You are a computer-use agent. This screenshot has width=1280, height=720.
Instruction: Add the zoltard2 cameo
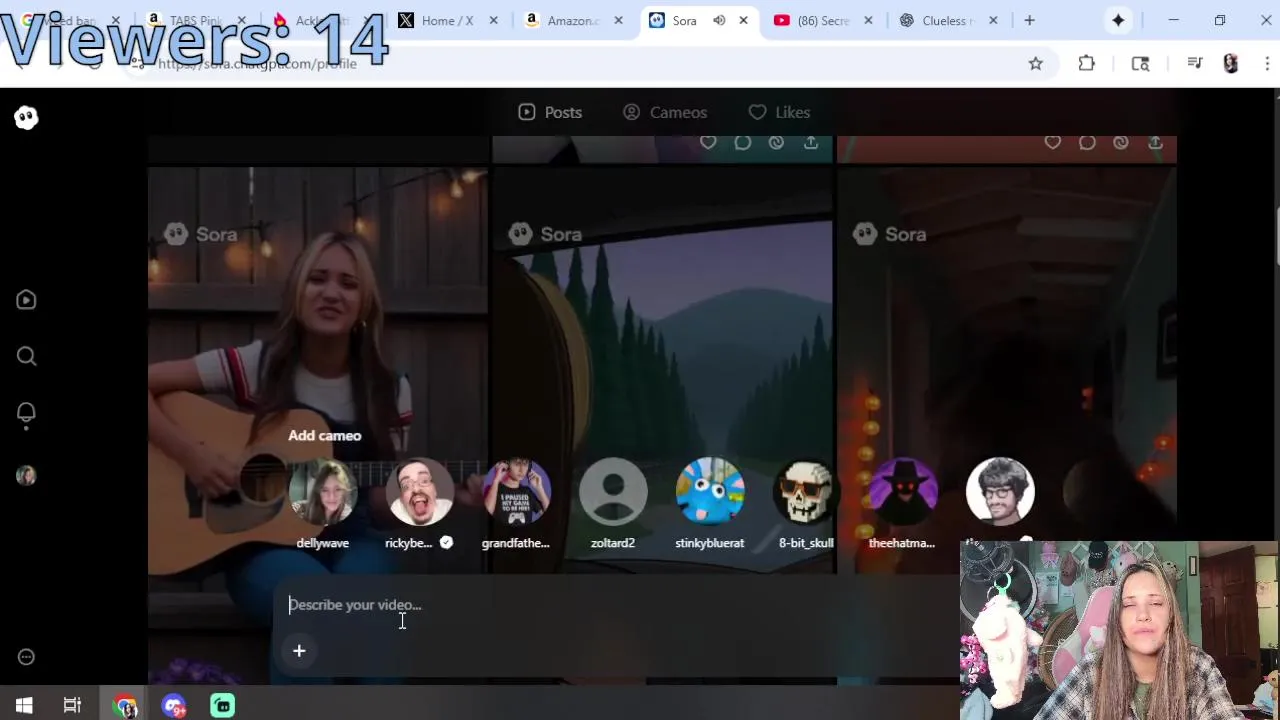[x=613, y=504]
